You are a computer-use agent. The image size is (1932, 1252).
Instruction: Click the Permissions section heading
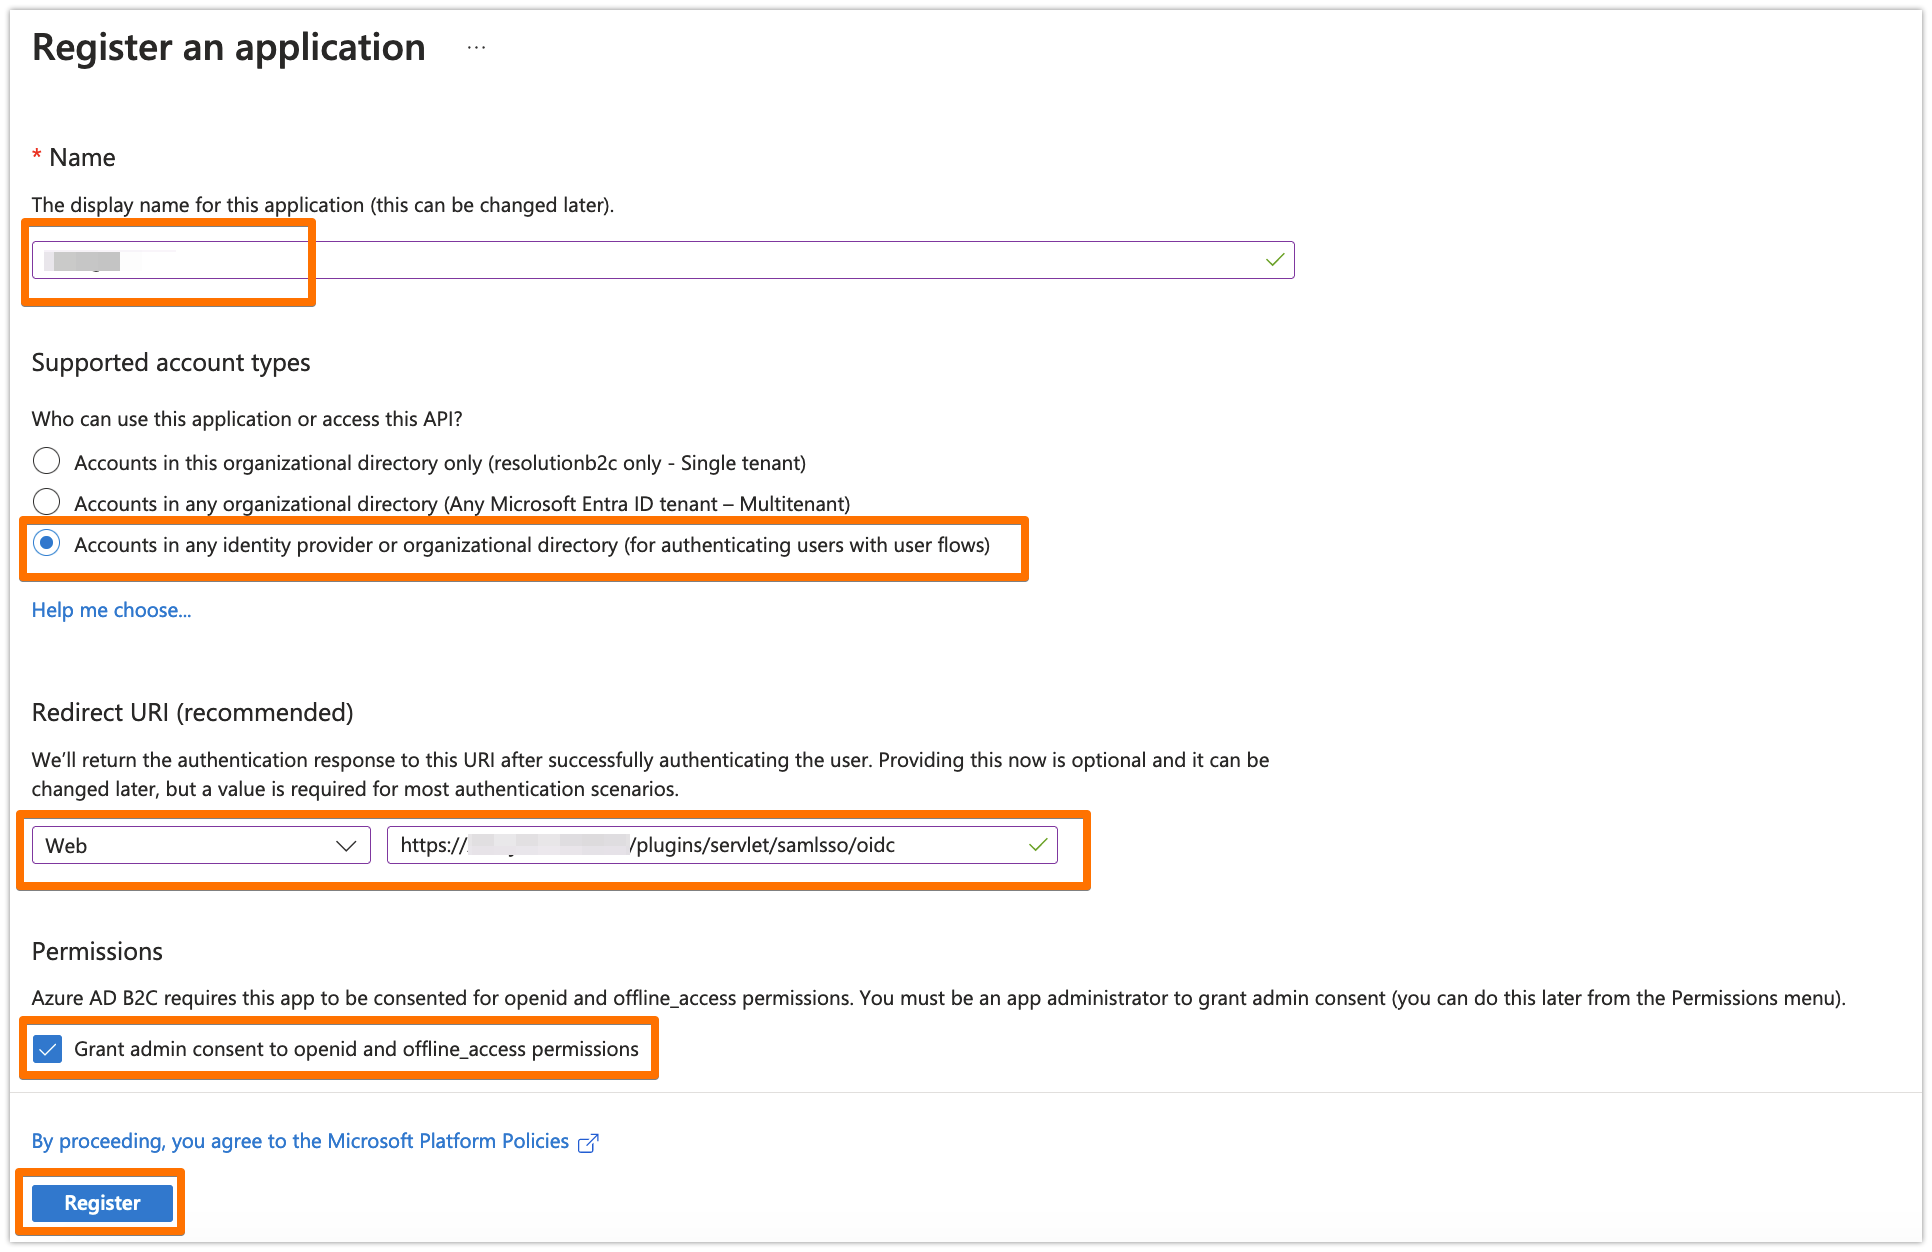(x=97, y=951)
